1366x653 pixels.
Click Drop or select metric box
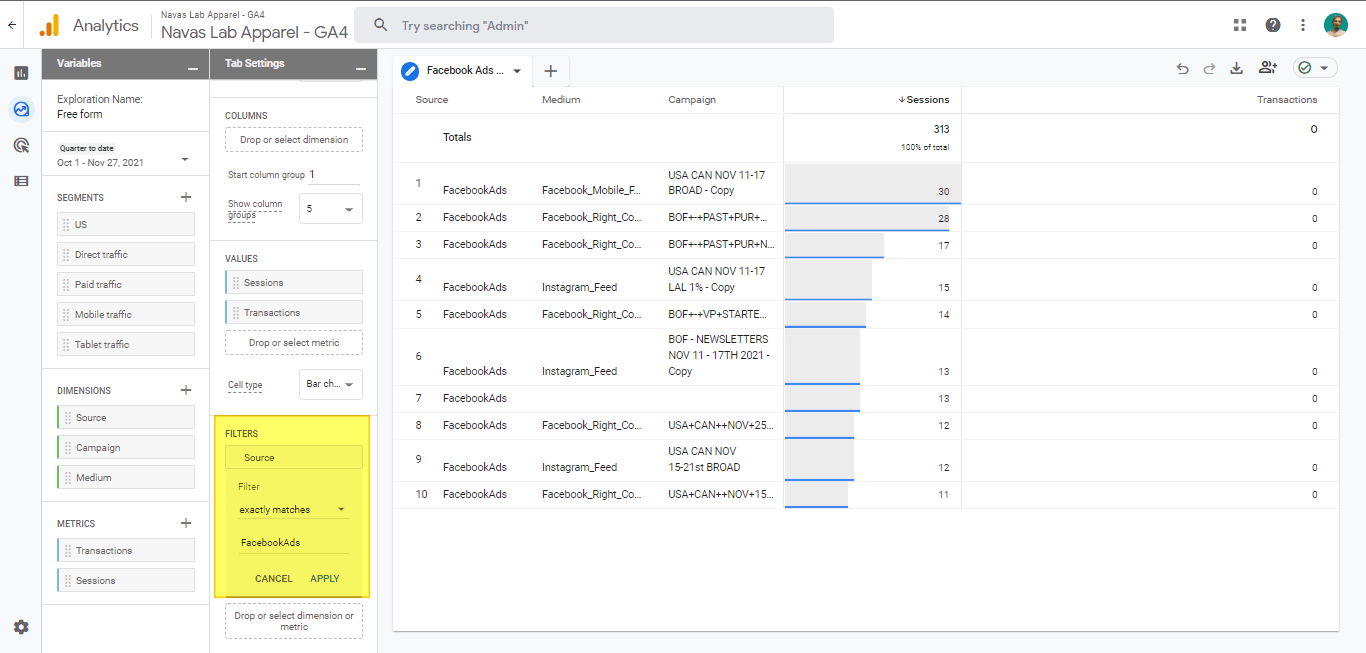coord(294,343)
